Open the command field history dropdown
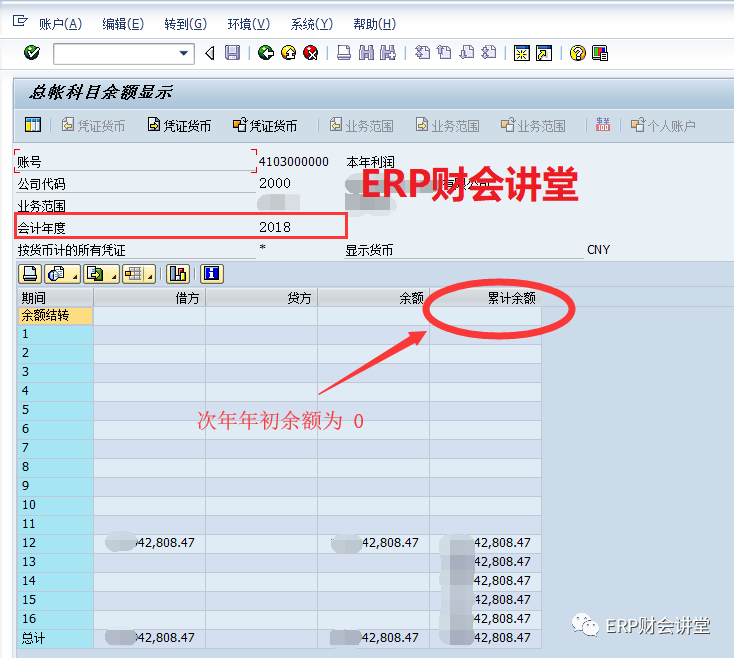The image size is (734, 658). coord(184,53)
